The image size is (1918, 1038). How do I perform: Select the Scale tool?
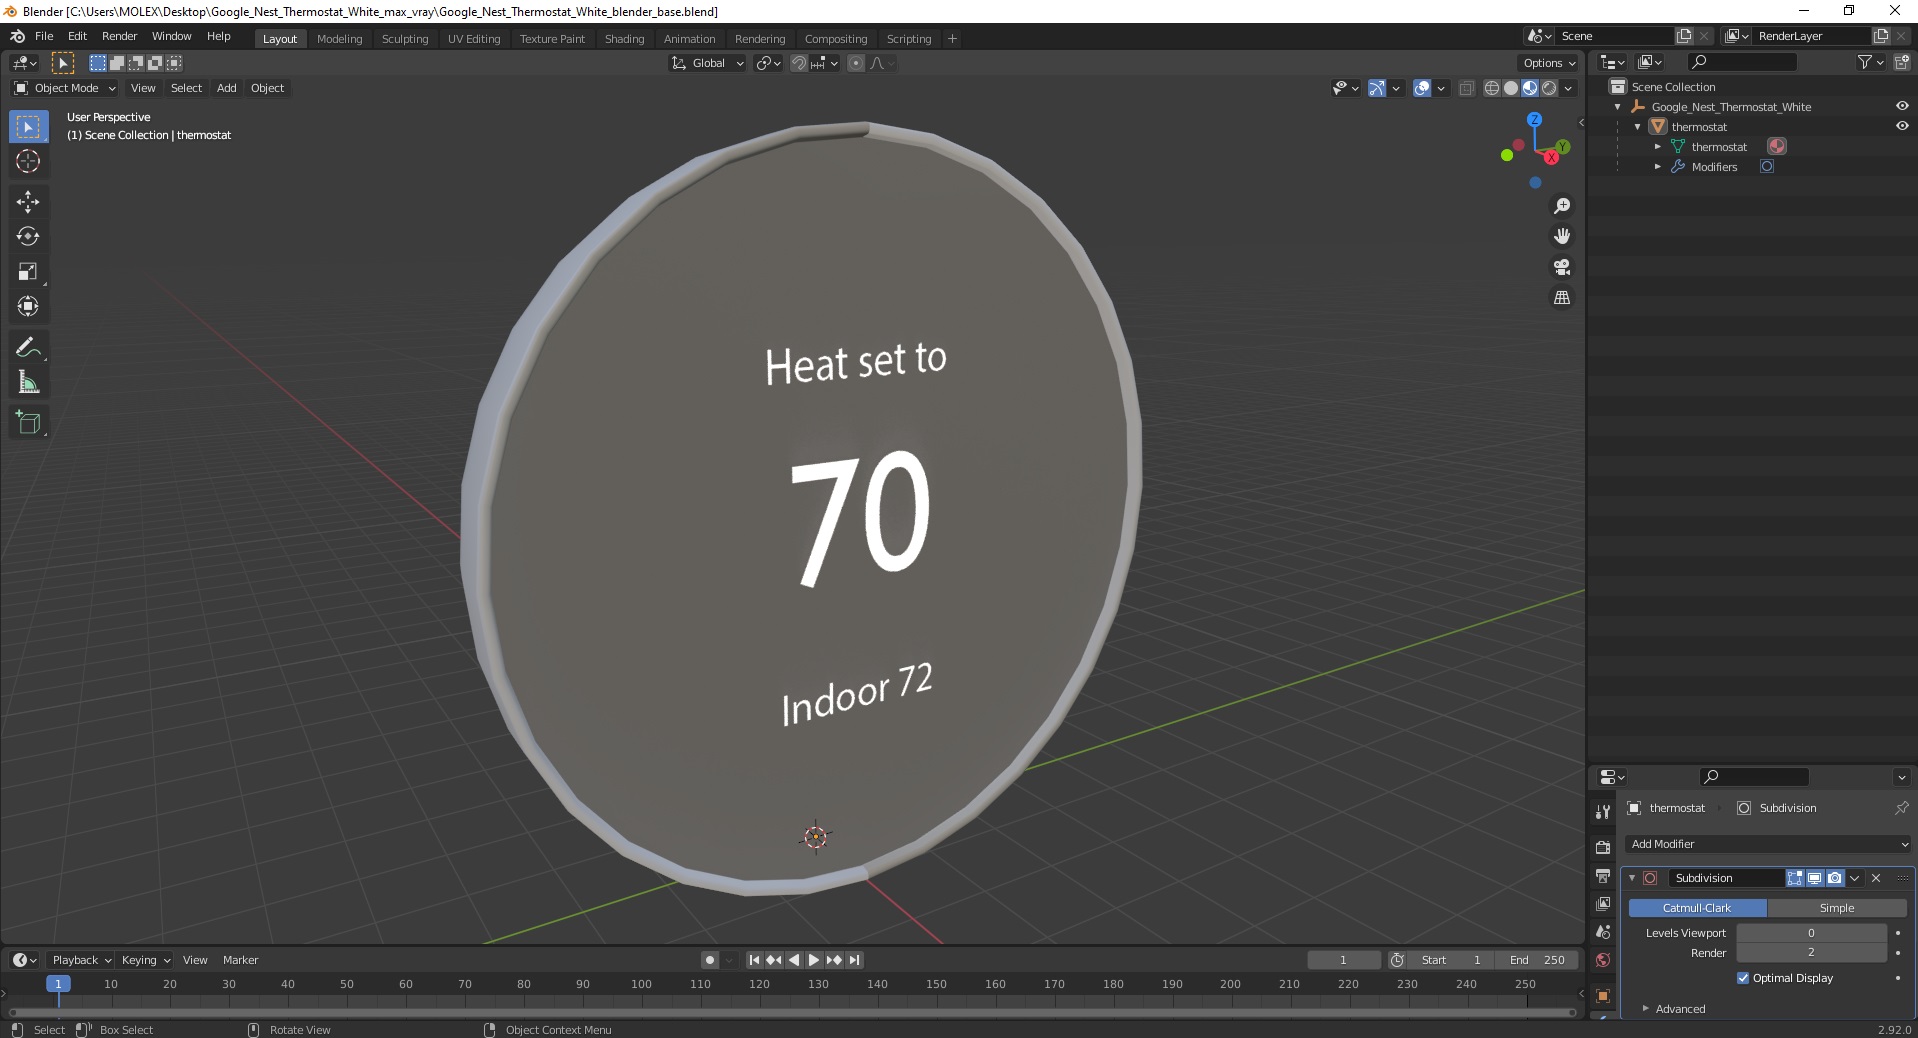[28, 272]
